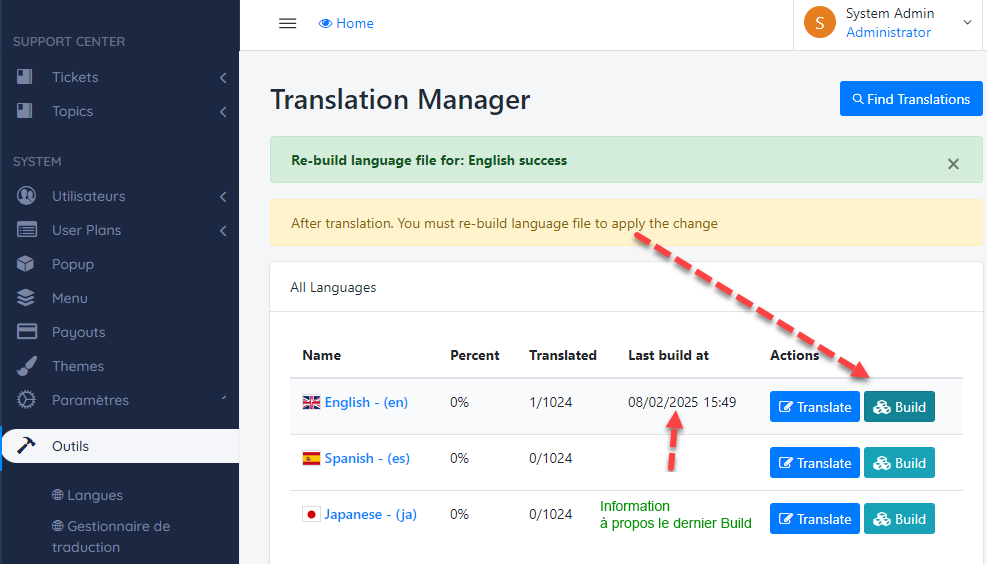Viewport: 987px width, 564px height.
Task: Click the Home breadcrumb link
Action: click(346, 23)
